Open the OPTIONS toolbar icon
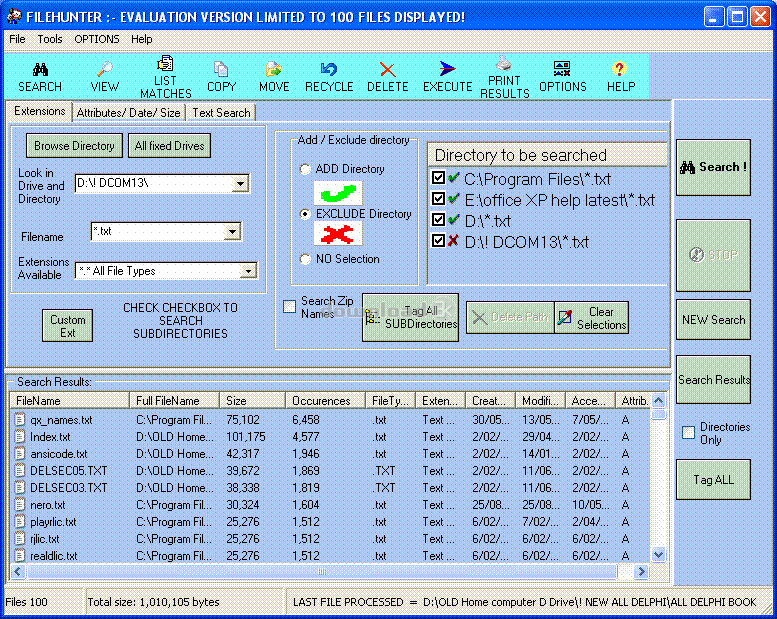This screenshot has height=619, width=777. 562,68
